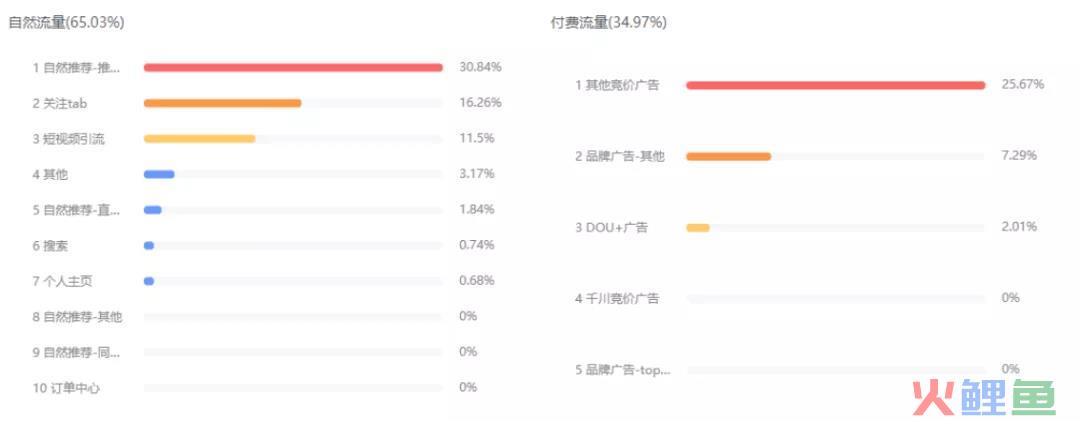Image resolution: width=1080 pixels, height=421 pixels.
Task: Click the 搜索 row label
Action: point(50,246)
